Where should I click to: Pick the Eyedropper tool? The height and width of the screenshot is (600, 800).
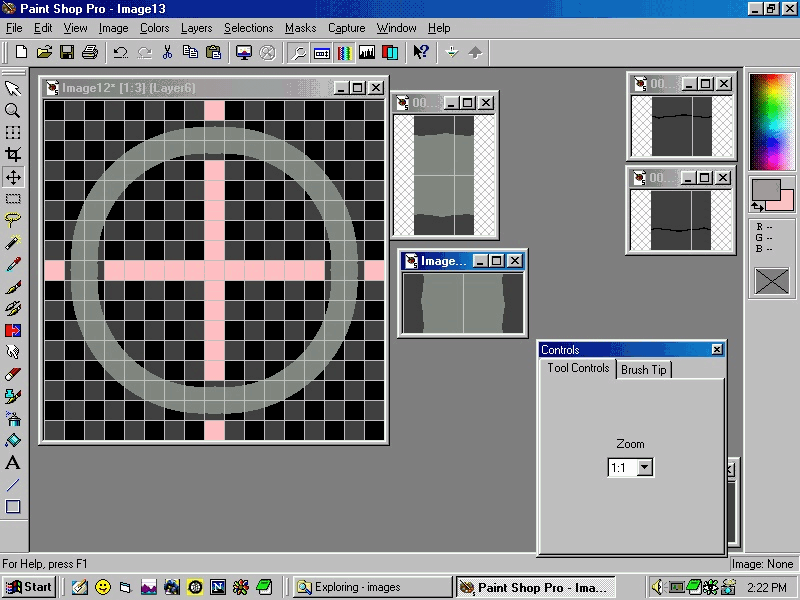(13, 264)
